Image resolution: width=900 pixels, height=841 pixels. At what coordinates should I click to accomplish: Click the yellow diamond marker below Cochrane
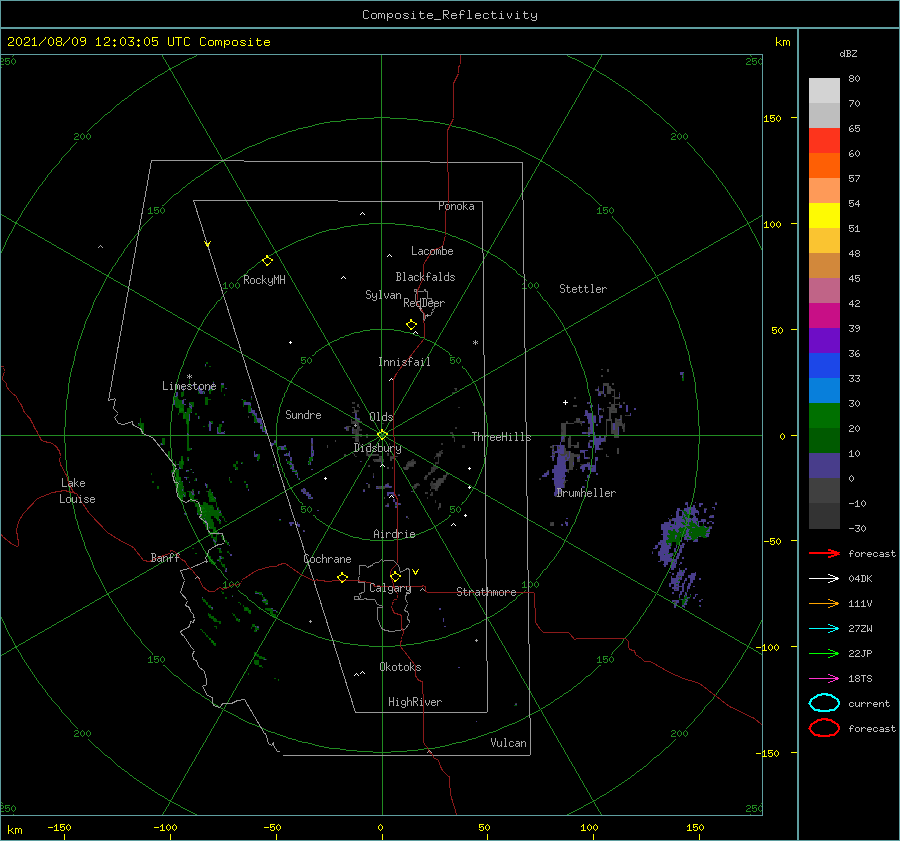tap(342, 578)
